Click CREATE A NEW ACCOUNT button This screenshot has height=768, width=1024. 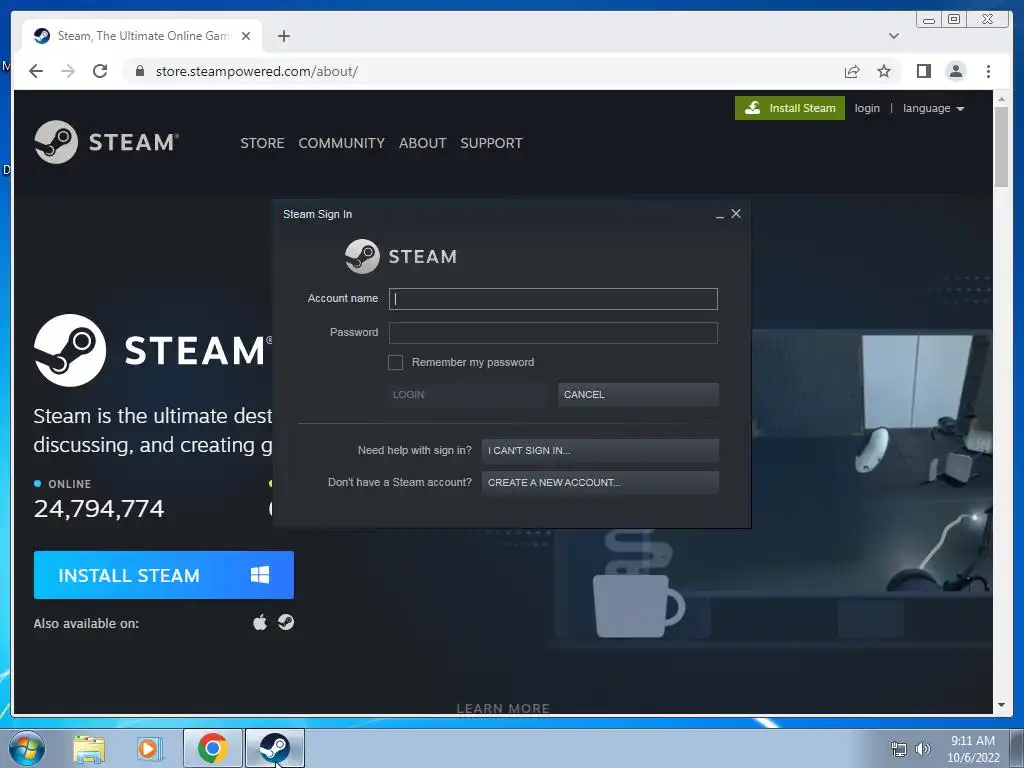(600, 483)
